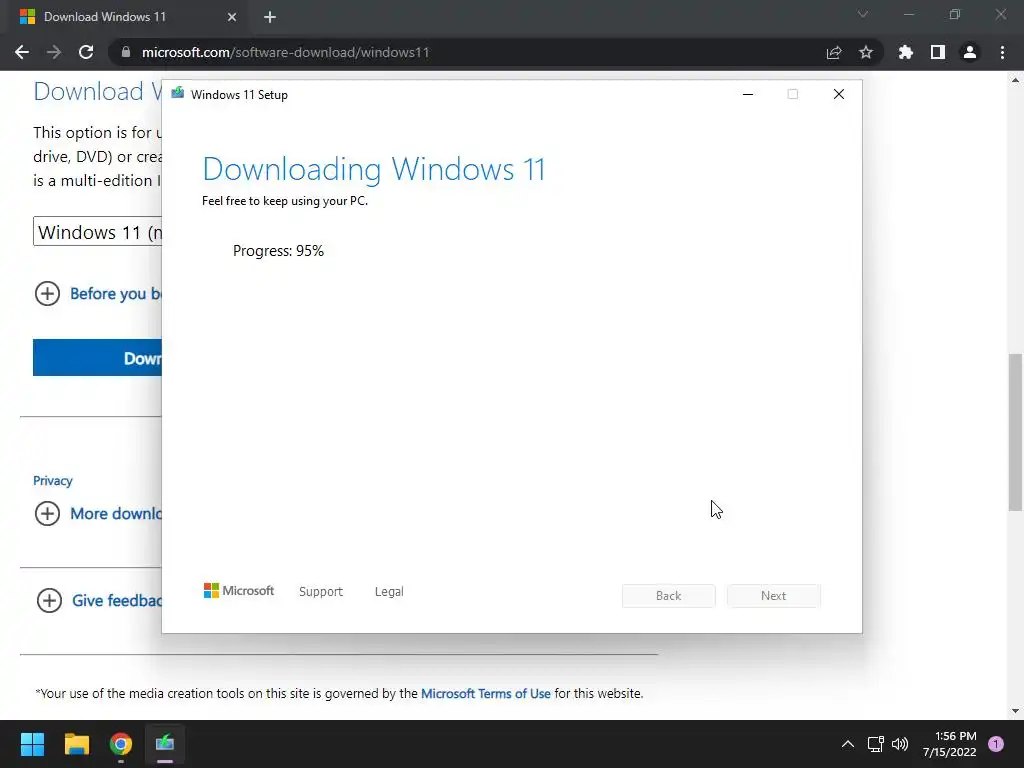Open Chrome tab search chevron
The width and height of the screenshot is (1024, 768).
pos(863,14)
